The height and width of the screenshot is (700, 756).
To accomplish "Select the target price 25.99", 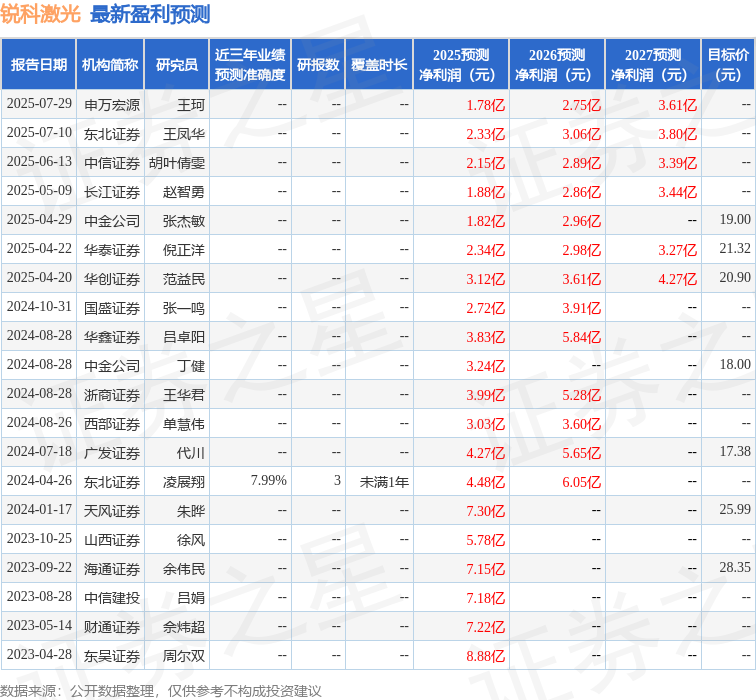I will pyautogui.click(x=735, y=509).
